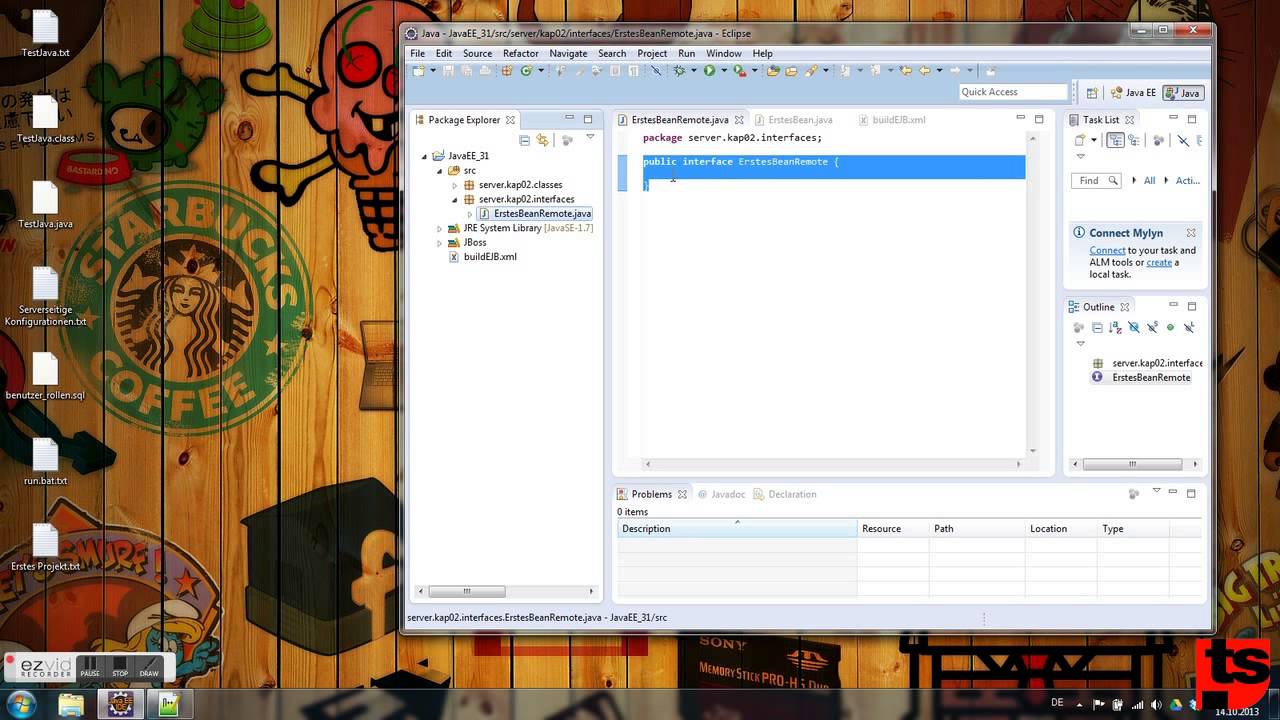
Task: Run the program with green Run icon
Action: [709, 70]
